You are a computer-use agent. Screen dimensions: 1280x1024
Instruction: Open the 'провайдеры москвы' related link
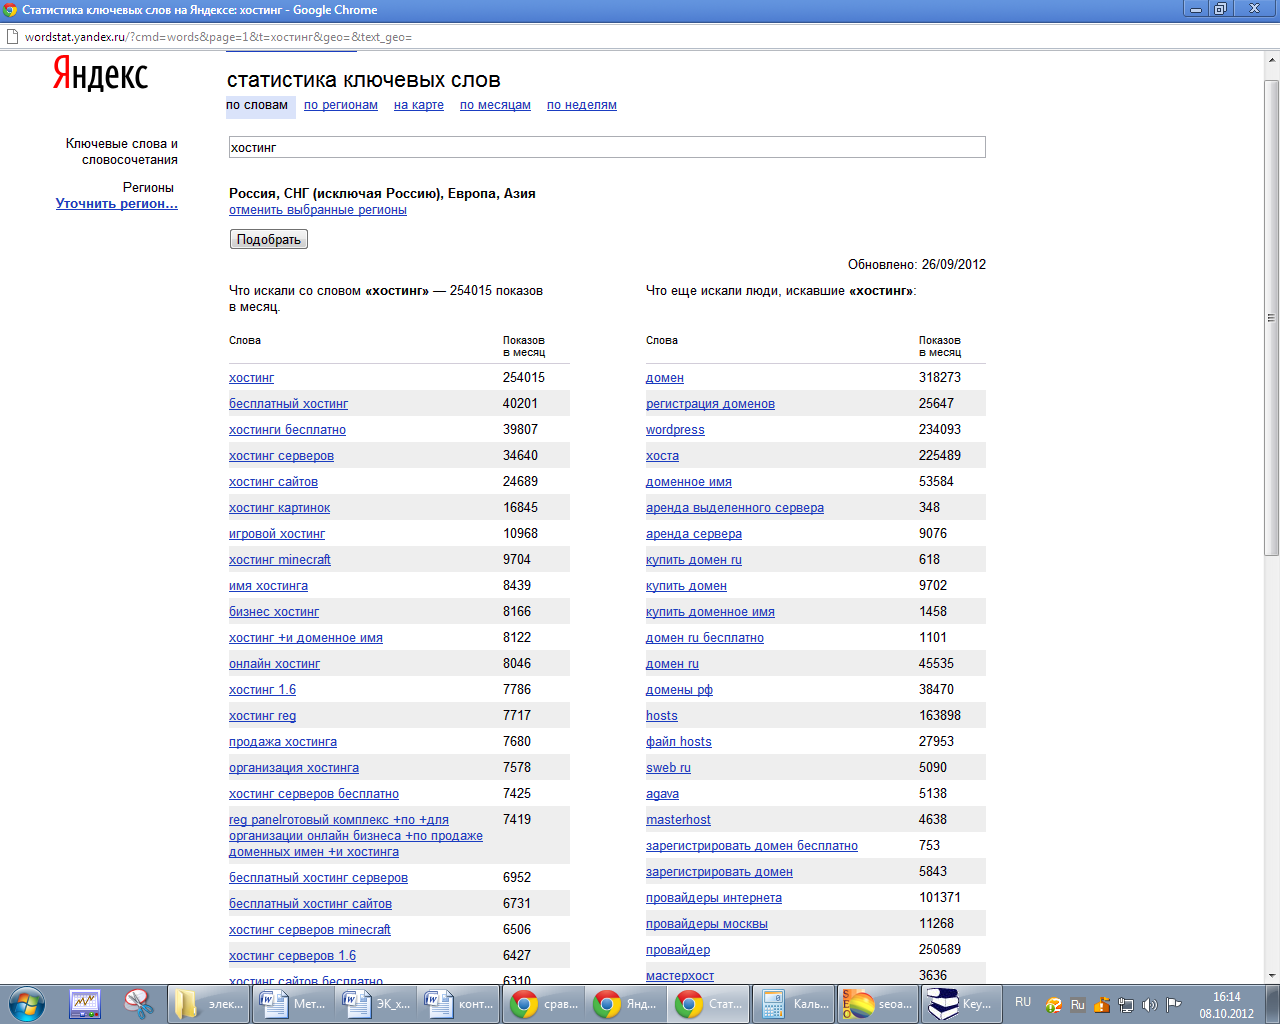[707, 924]
